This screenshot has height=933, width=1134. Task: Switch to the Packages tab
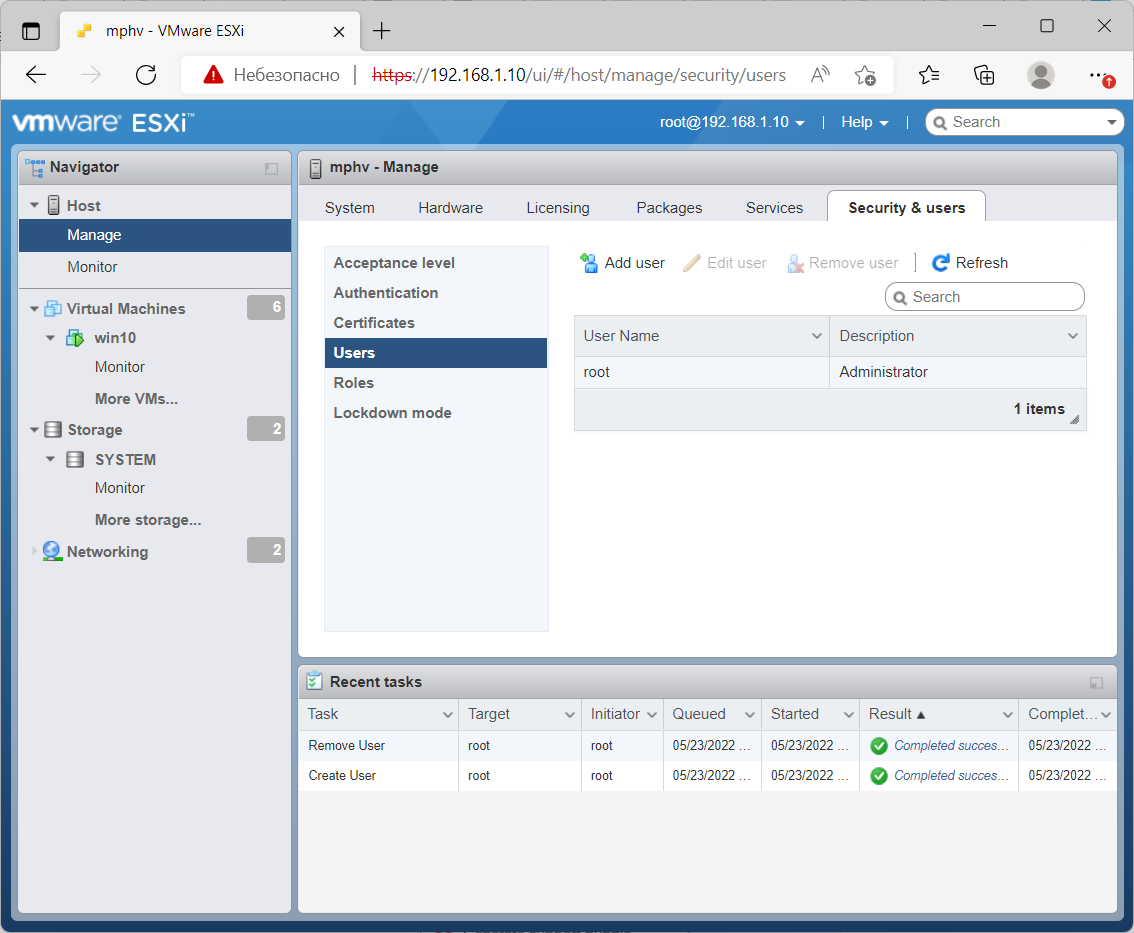[669, 208]
